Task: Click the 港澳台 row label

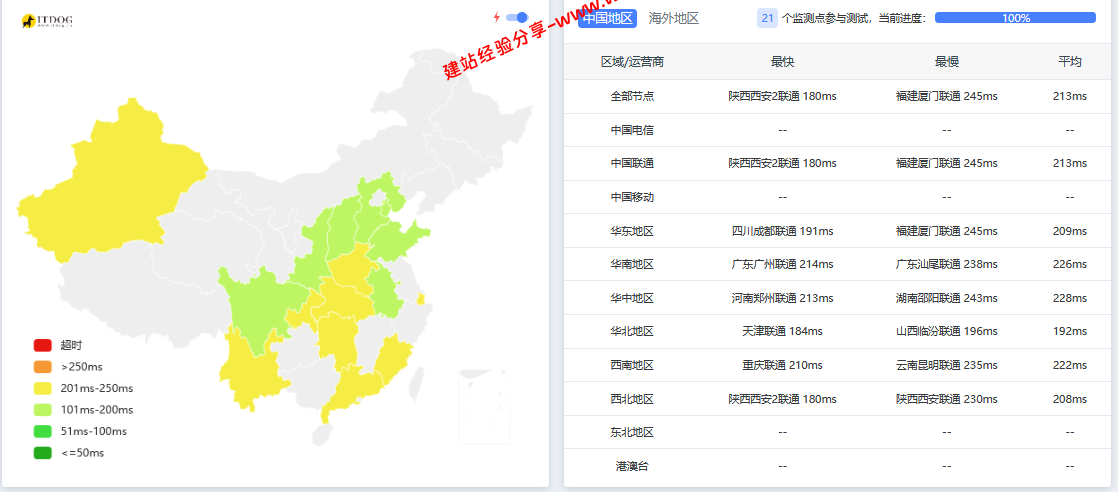Action: (x=632, y=466)
